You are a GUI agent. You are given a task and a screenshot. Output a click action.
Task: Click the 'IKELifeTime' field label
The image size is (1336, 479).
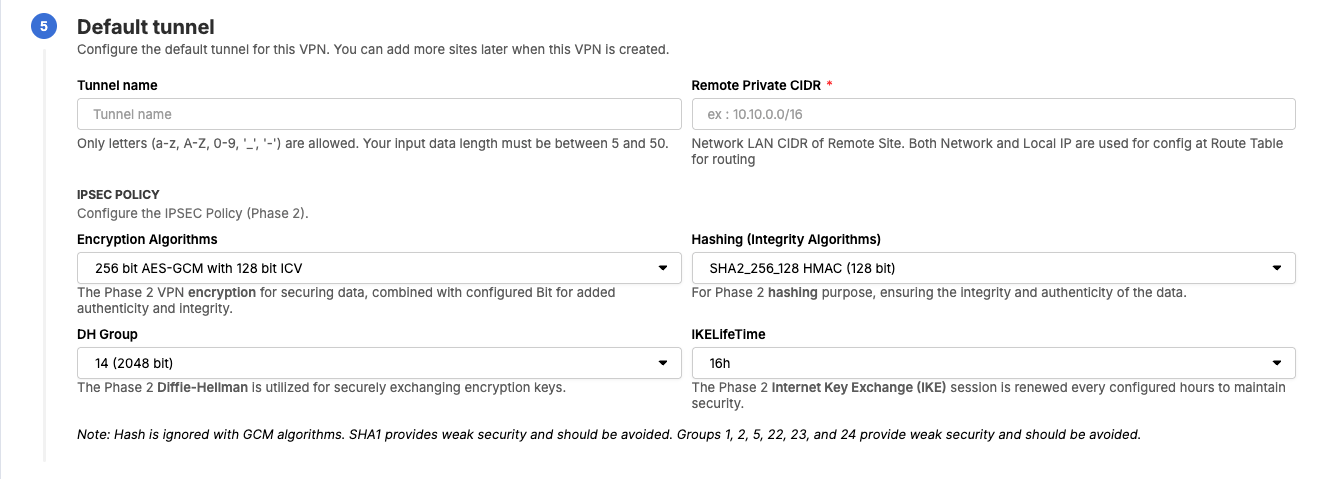[x=728, y=334]
